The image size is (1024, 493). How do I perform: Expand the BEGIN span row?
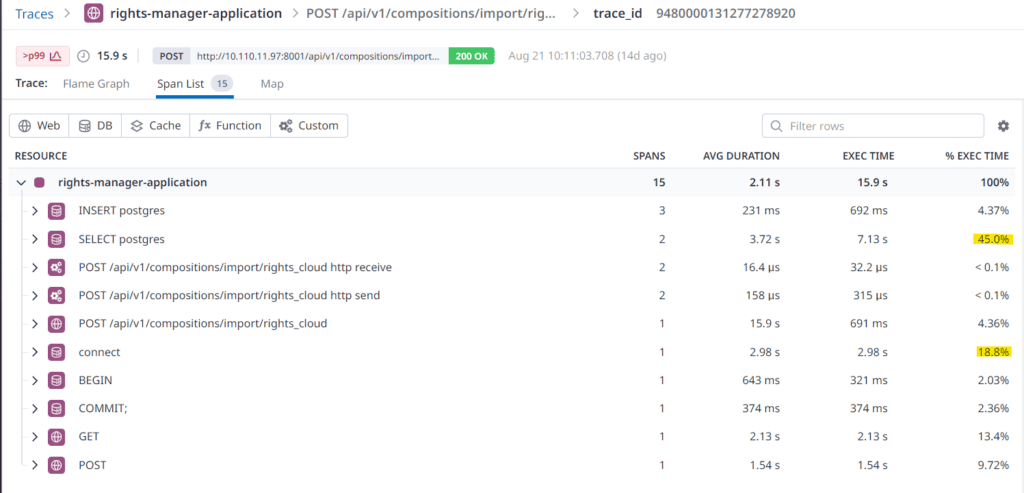(34, 380)
